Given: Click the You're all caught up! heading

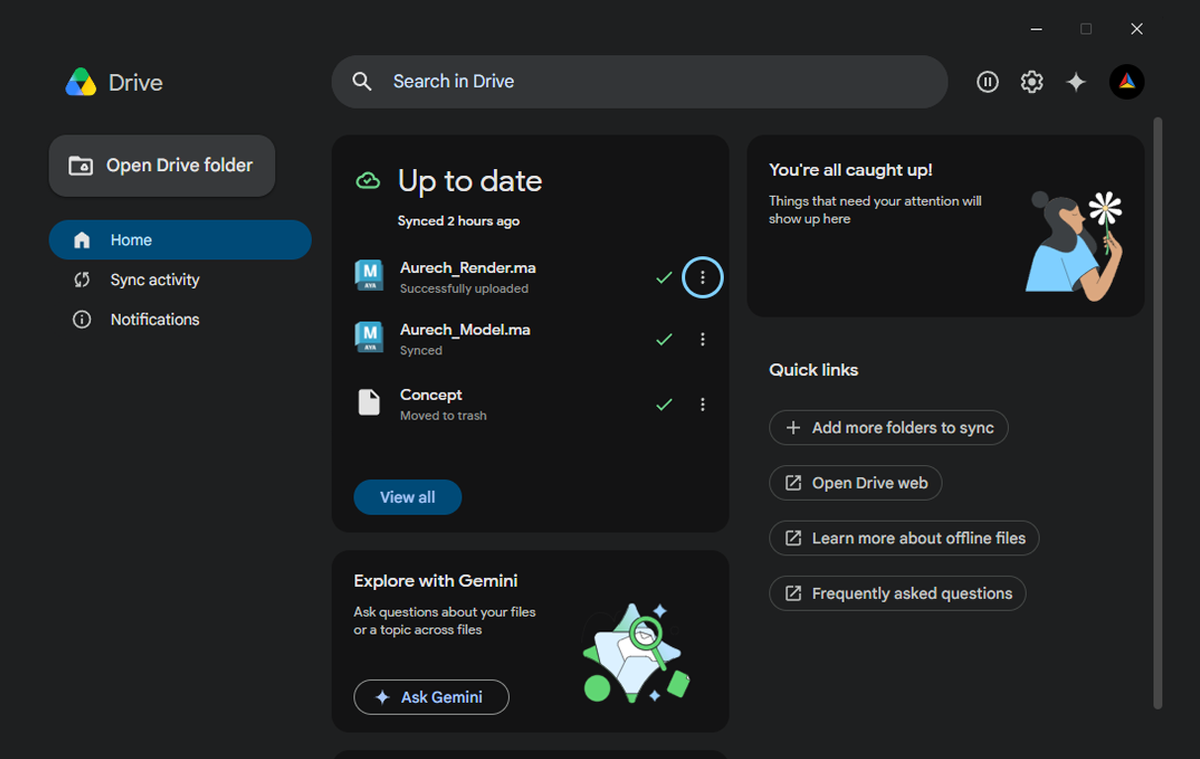Looking at the screenshot, I should [x=851, y=171].
